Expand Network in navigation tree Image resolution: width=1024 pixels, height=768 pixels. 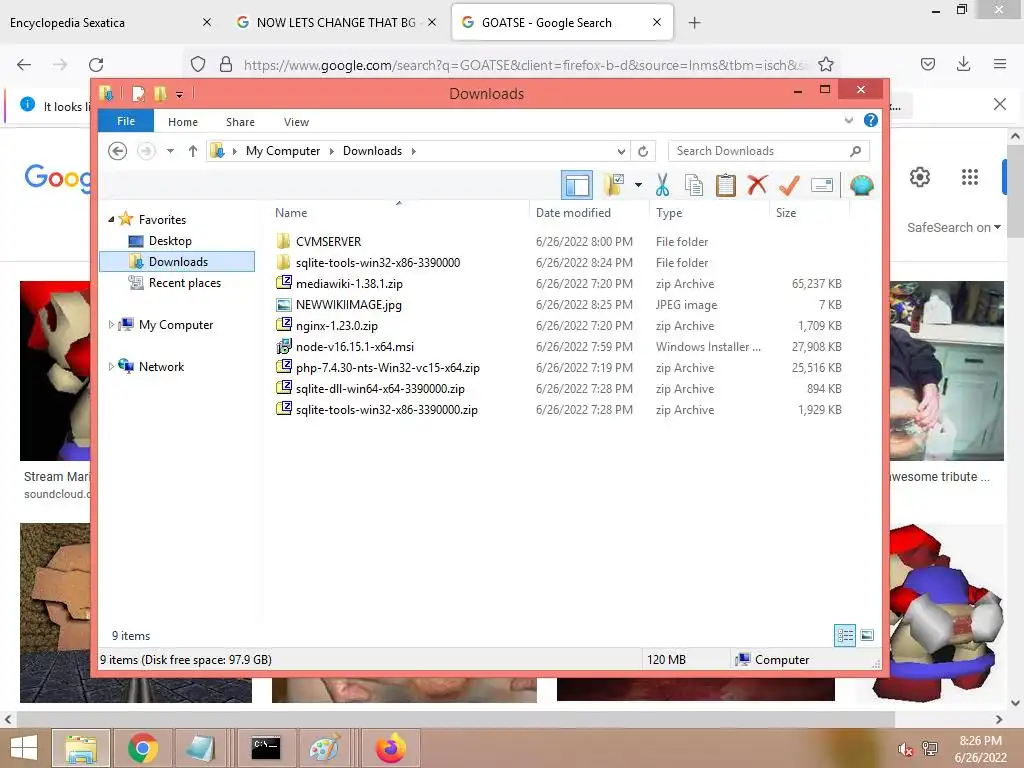[x=111, y=367]
